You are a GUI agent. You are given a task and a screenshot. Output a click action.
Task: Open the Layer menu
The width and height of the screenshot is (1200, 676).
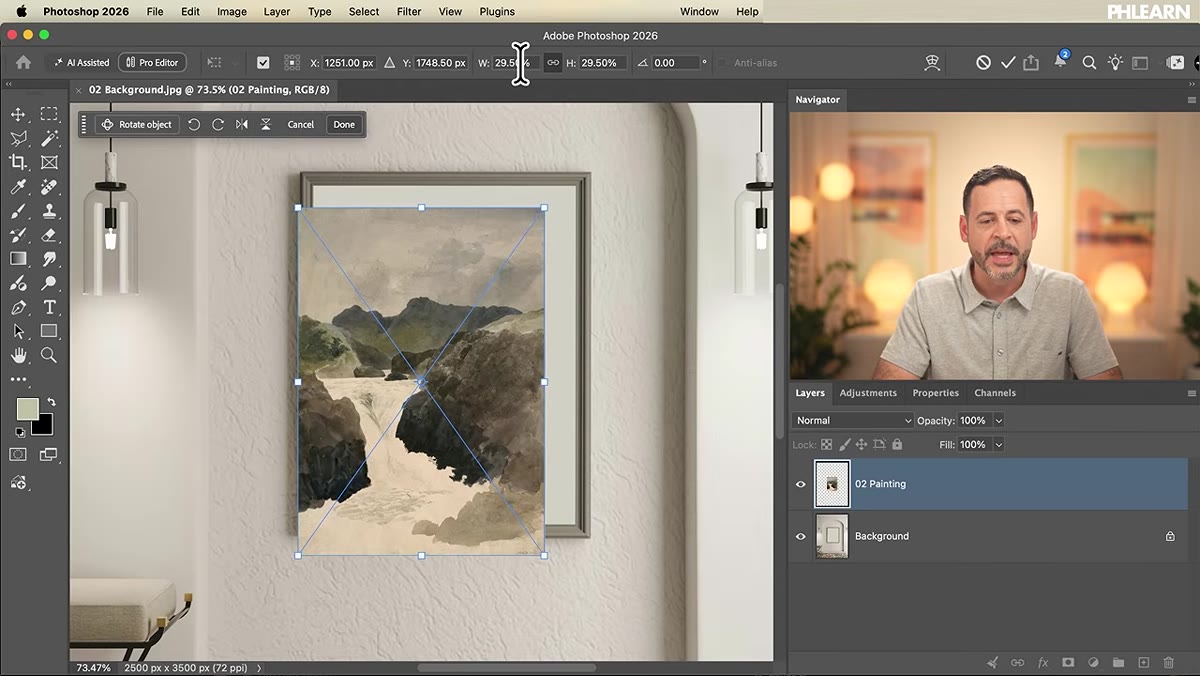pyautogui.click(x=276, y=12)
